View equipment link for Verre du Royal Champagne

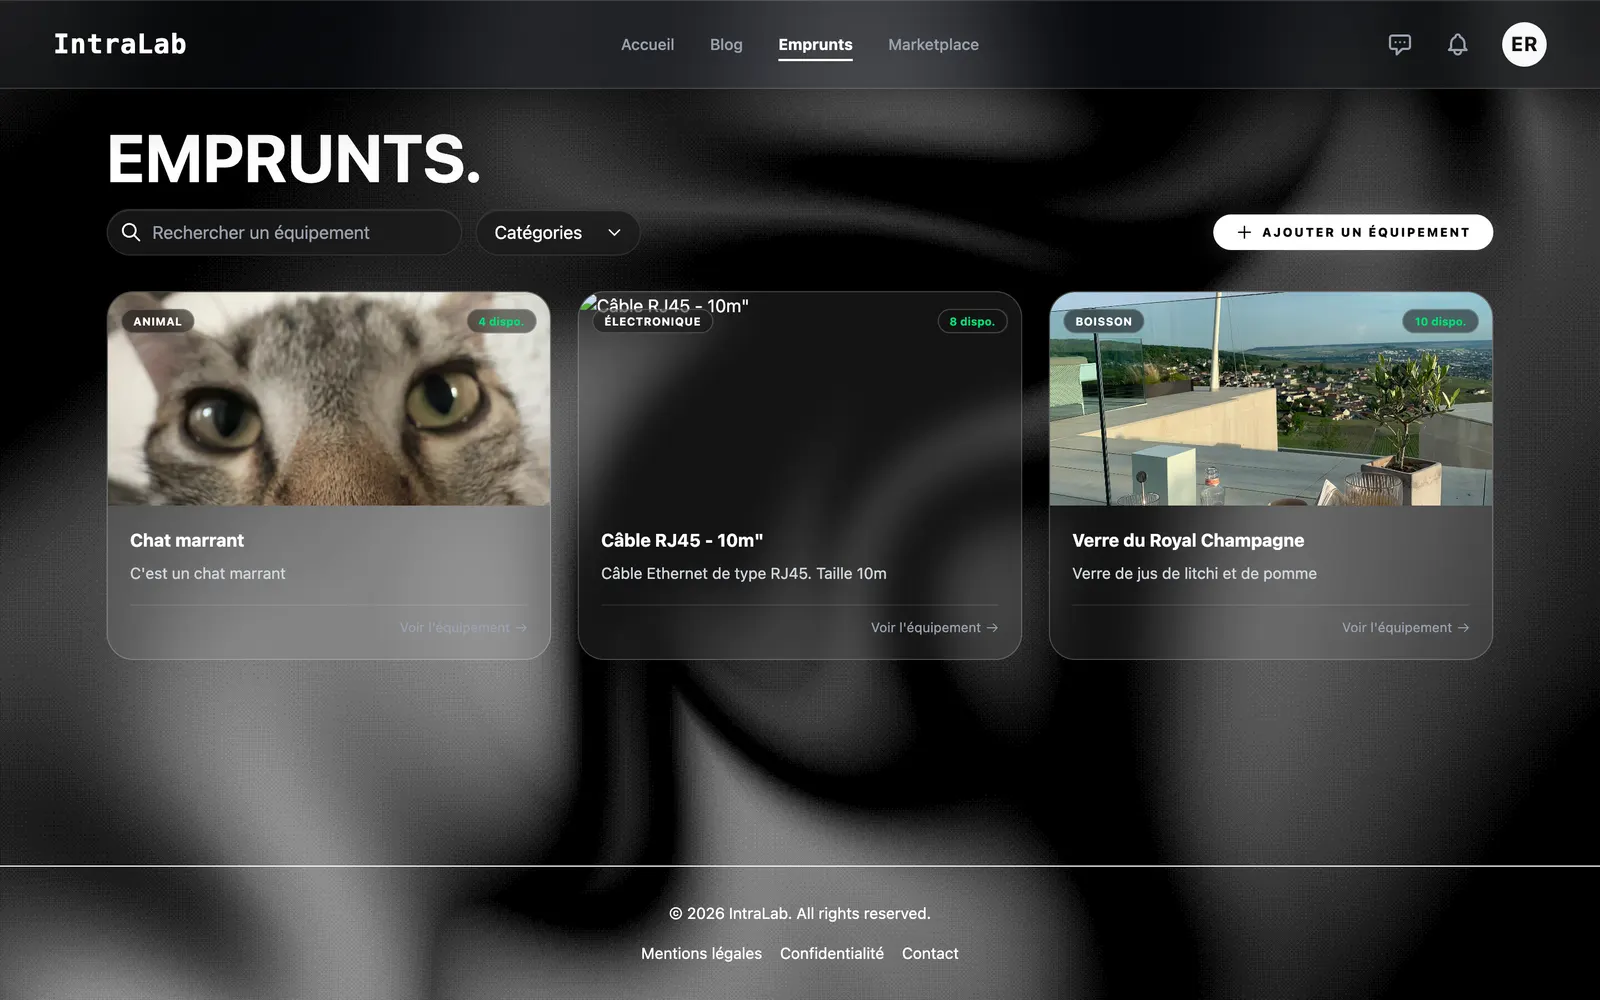point(1405,627)
